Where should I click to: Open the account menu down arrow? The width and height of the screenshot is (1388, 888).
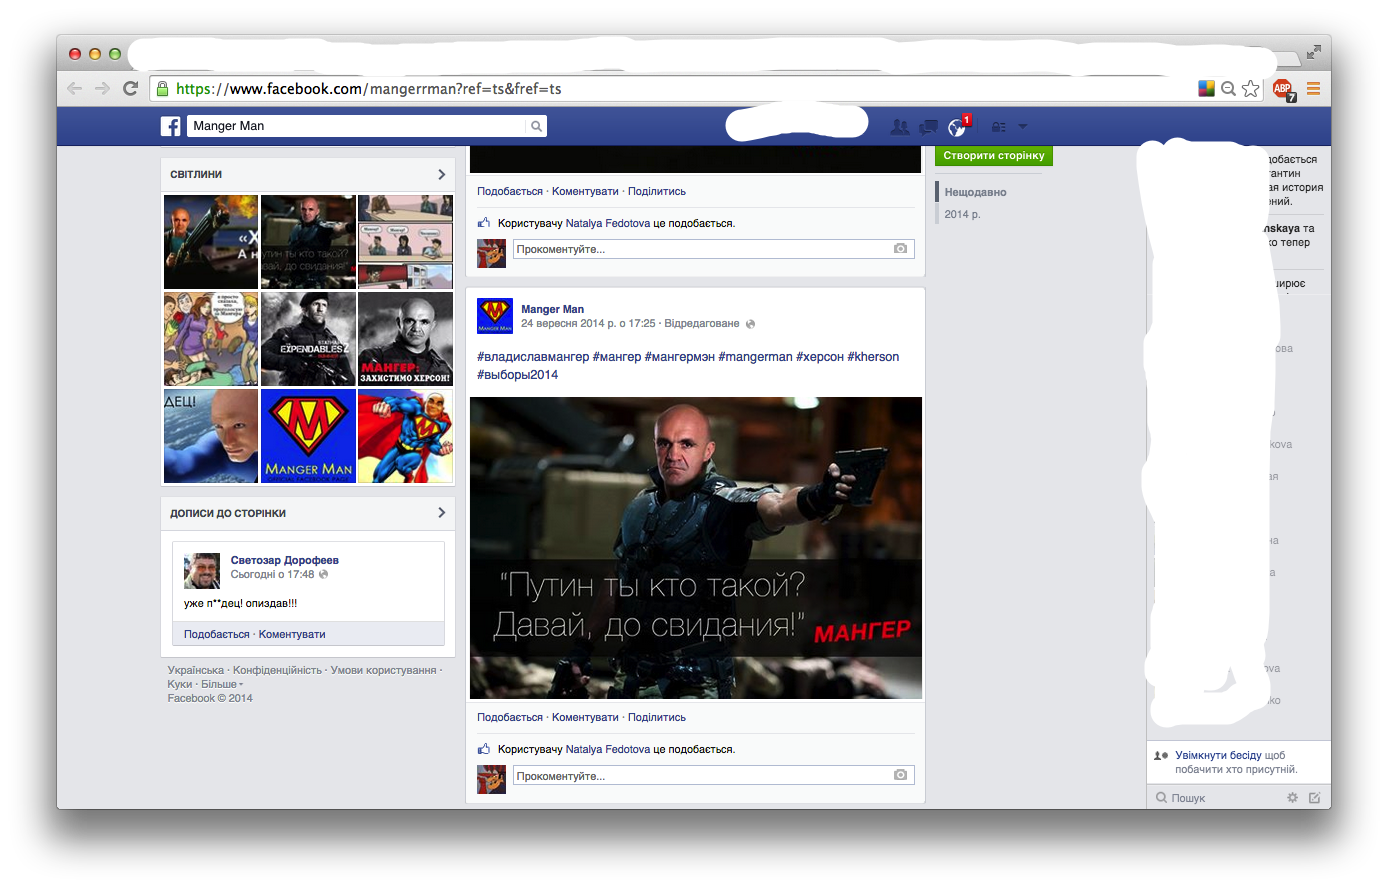[x=1022, y=127]
